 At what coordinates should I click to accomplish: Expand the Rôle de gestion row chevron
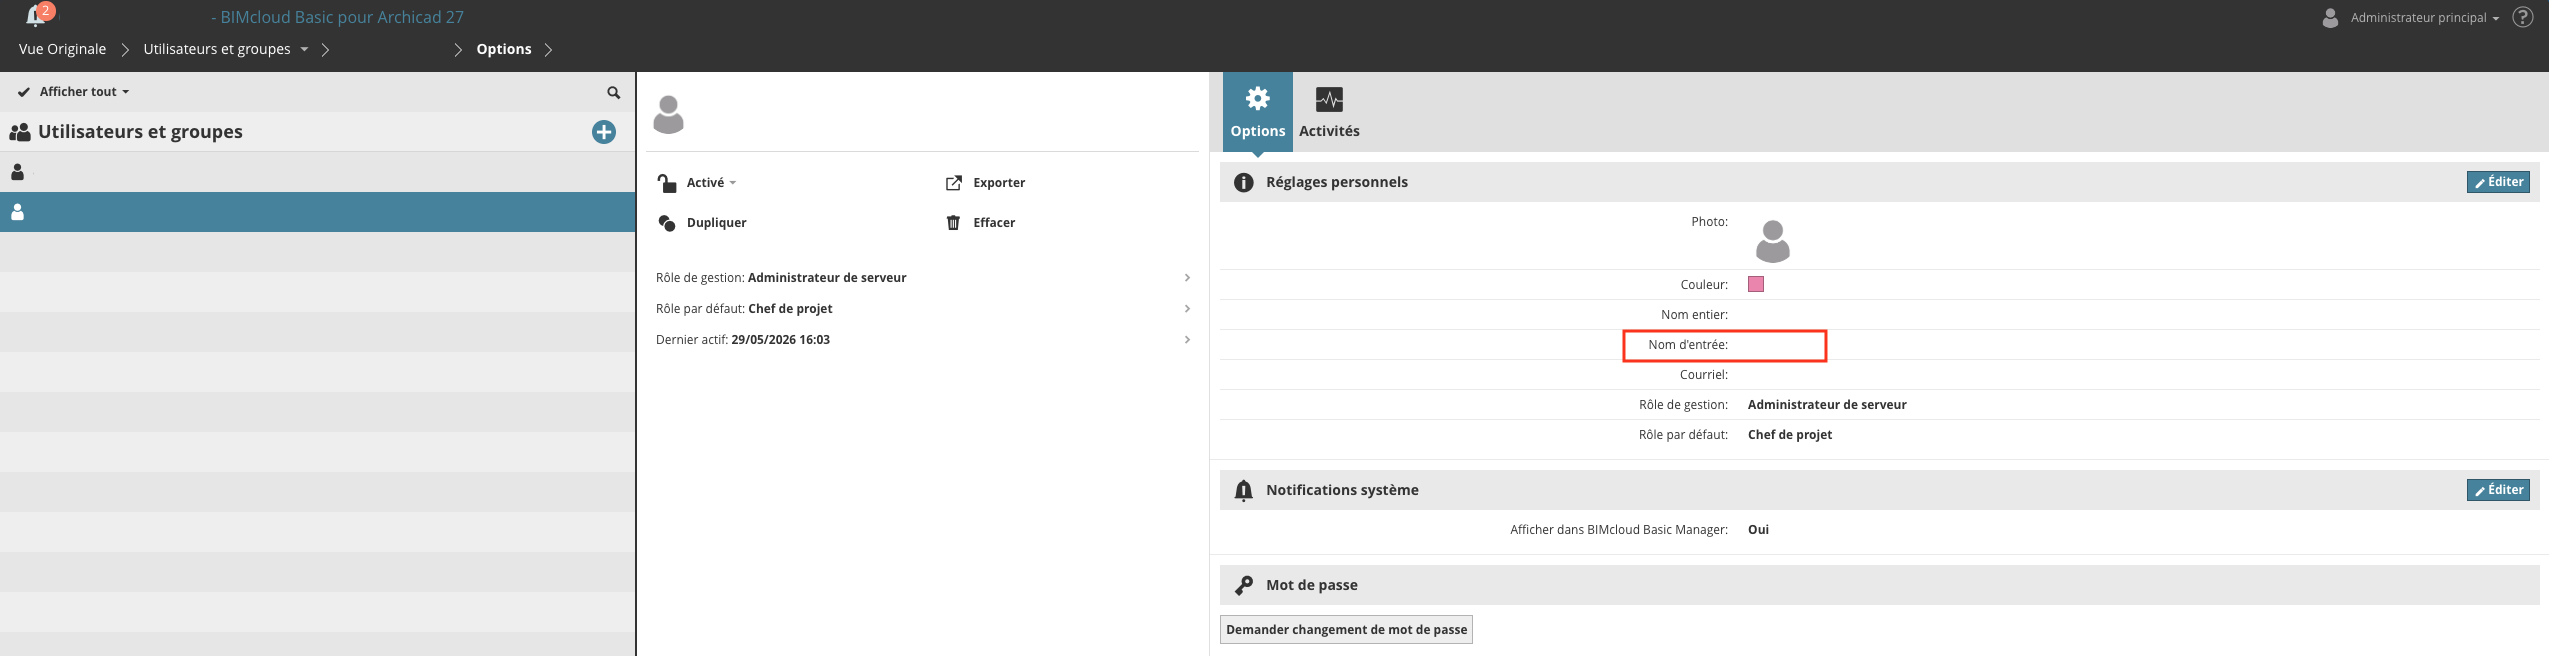1187,278
